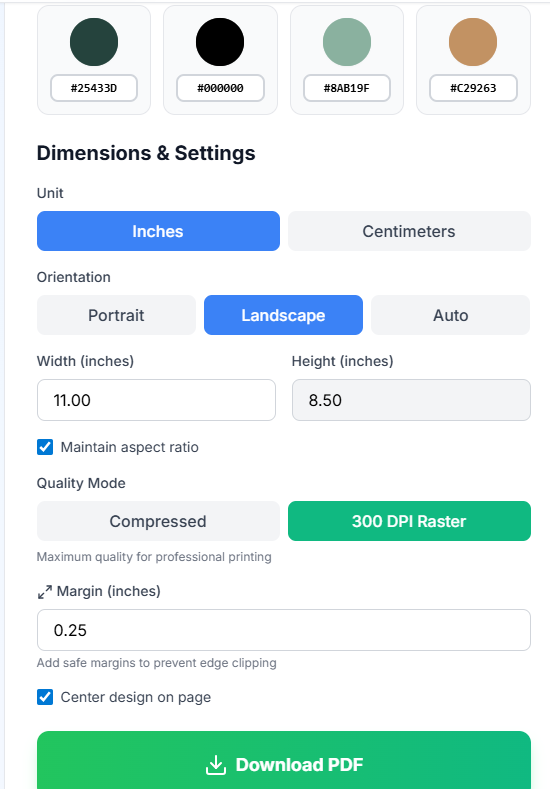Click the Orientation label
550x789 pixels.
coord(73,277)
